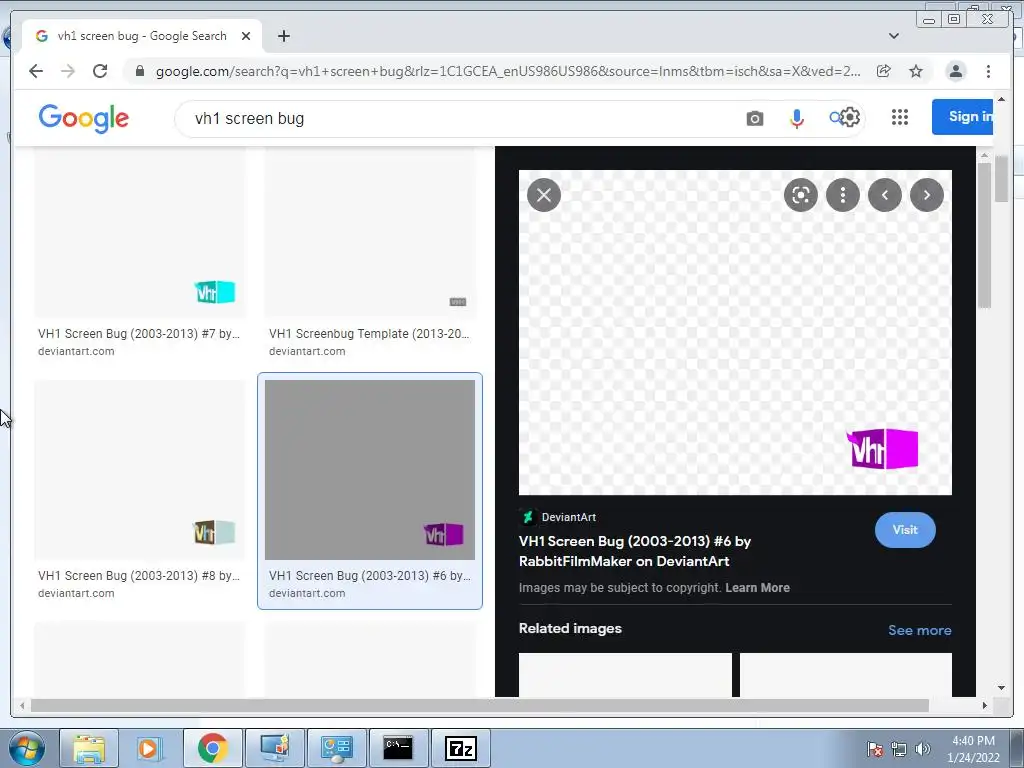Open the second related image thumbnail
Viewport: 1024px width, 768px height.
tap(846, 675)
